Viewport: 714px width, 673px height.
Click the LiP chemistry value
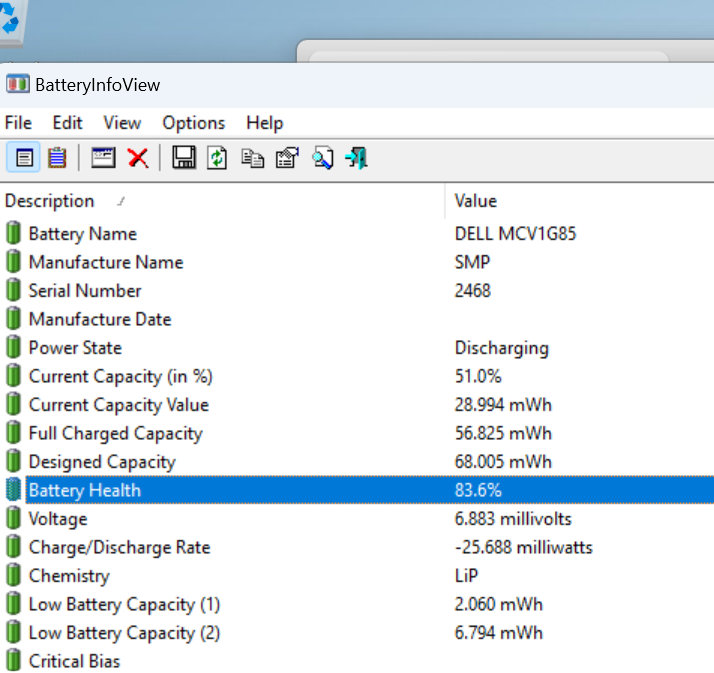pyautogui.click(x=466, y=576)
